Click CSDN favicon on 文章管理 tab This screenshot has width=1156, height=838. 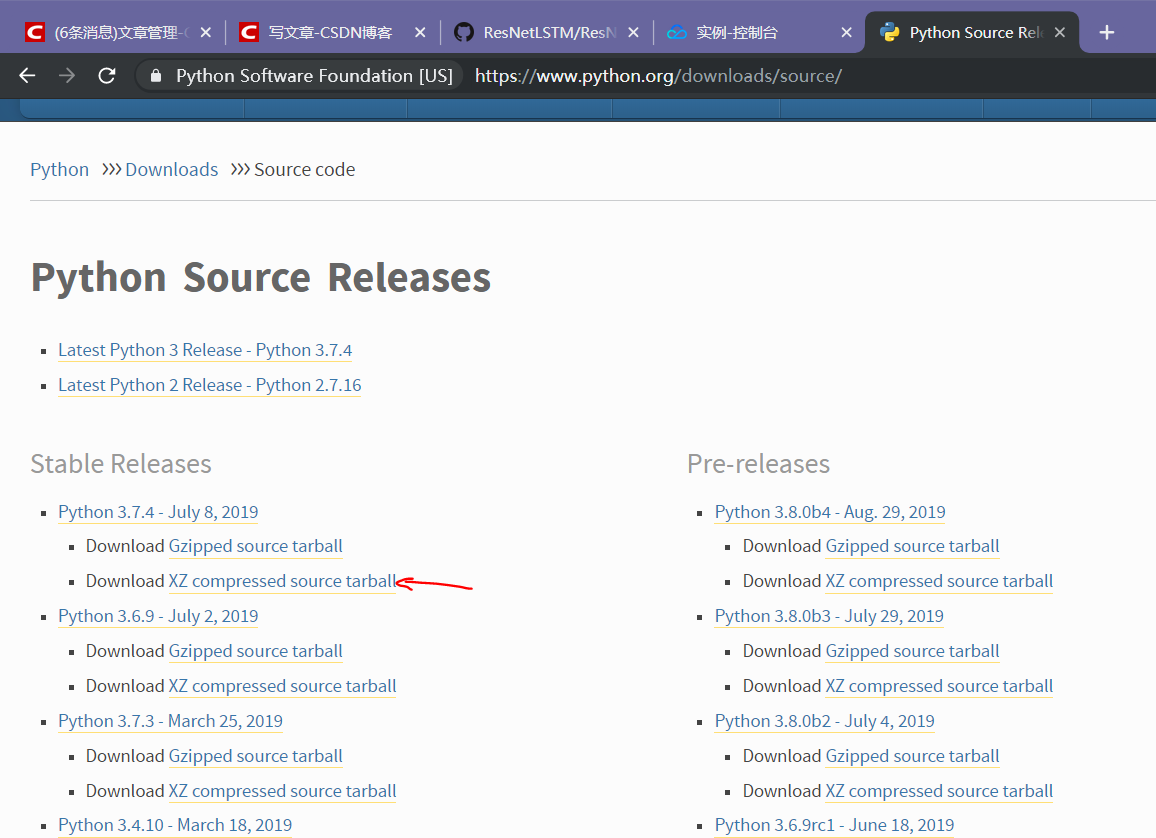pos(35,32)
